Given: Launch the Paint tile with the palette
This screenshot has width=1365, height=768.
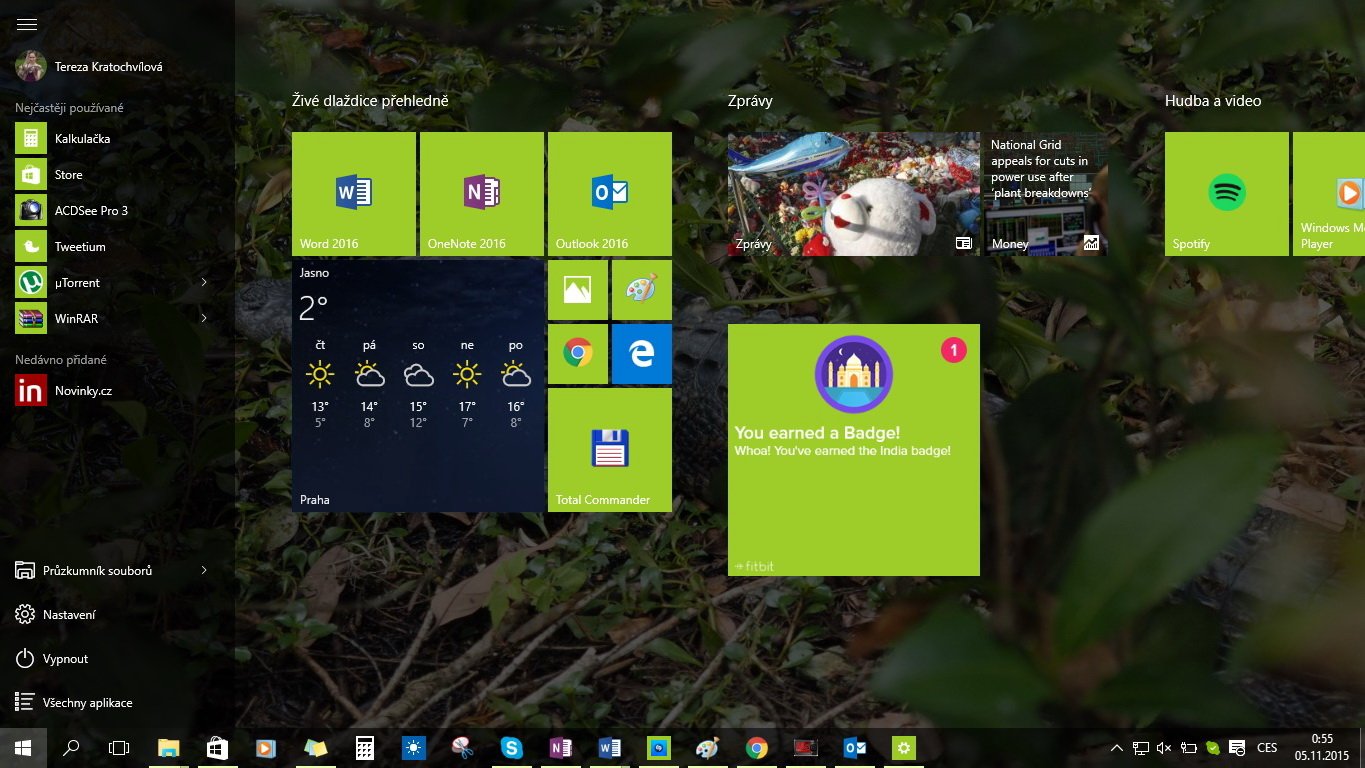Looking at the screenshot, I should tap(642, 290).
